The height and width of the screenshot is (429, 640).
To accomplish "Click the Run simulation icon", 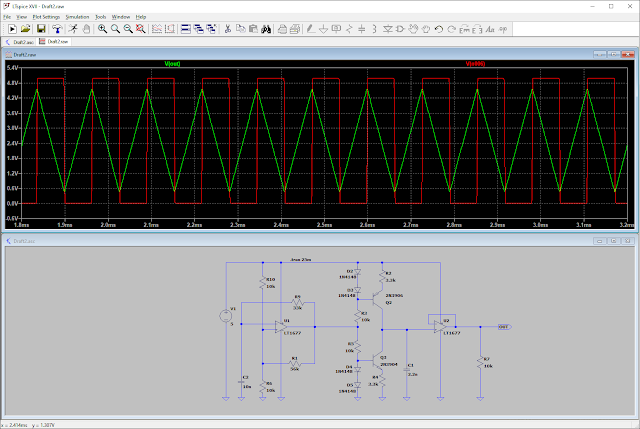I will click(x=11, y=29).
